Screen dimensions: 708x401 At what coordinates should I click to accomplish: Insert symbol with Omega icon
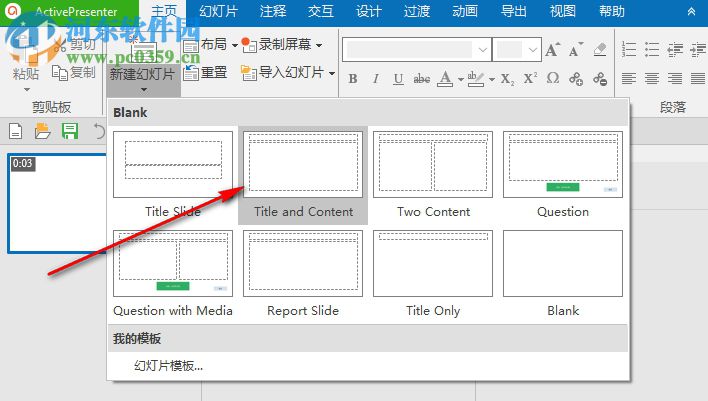tap(553, 79)
